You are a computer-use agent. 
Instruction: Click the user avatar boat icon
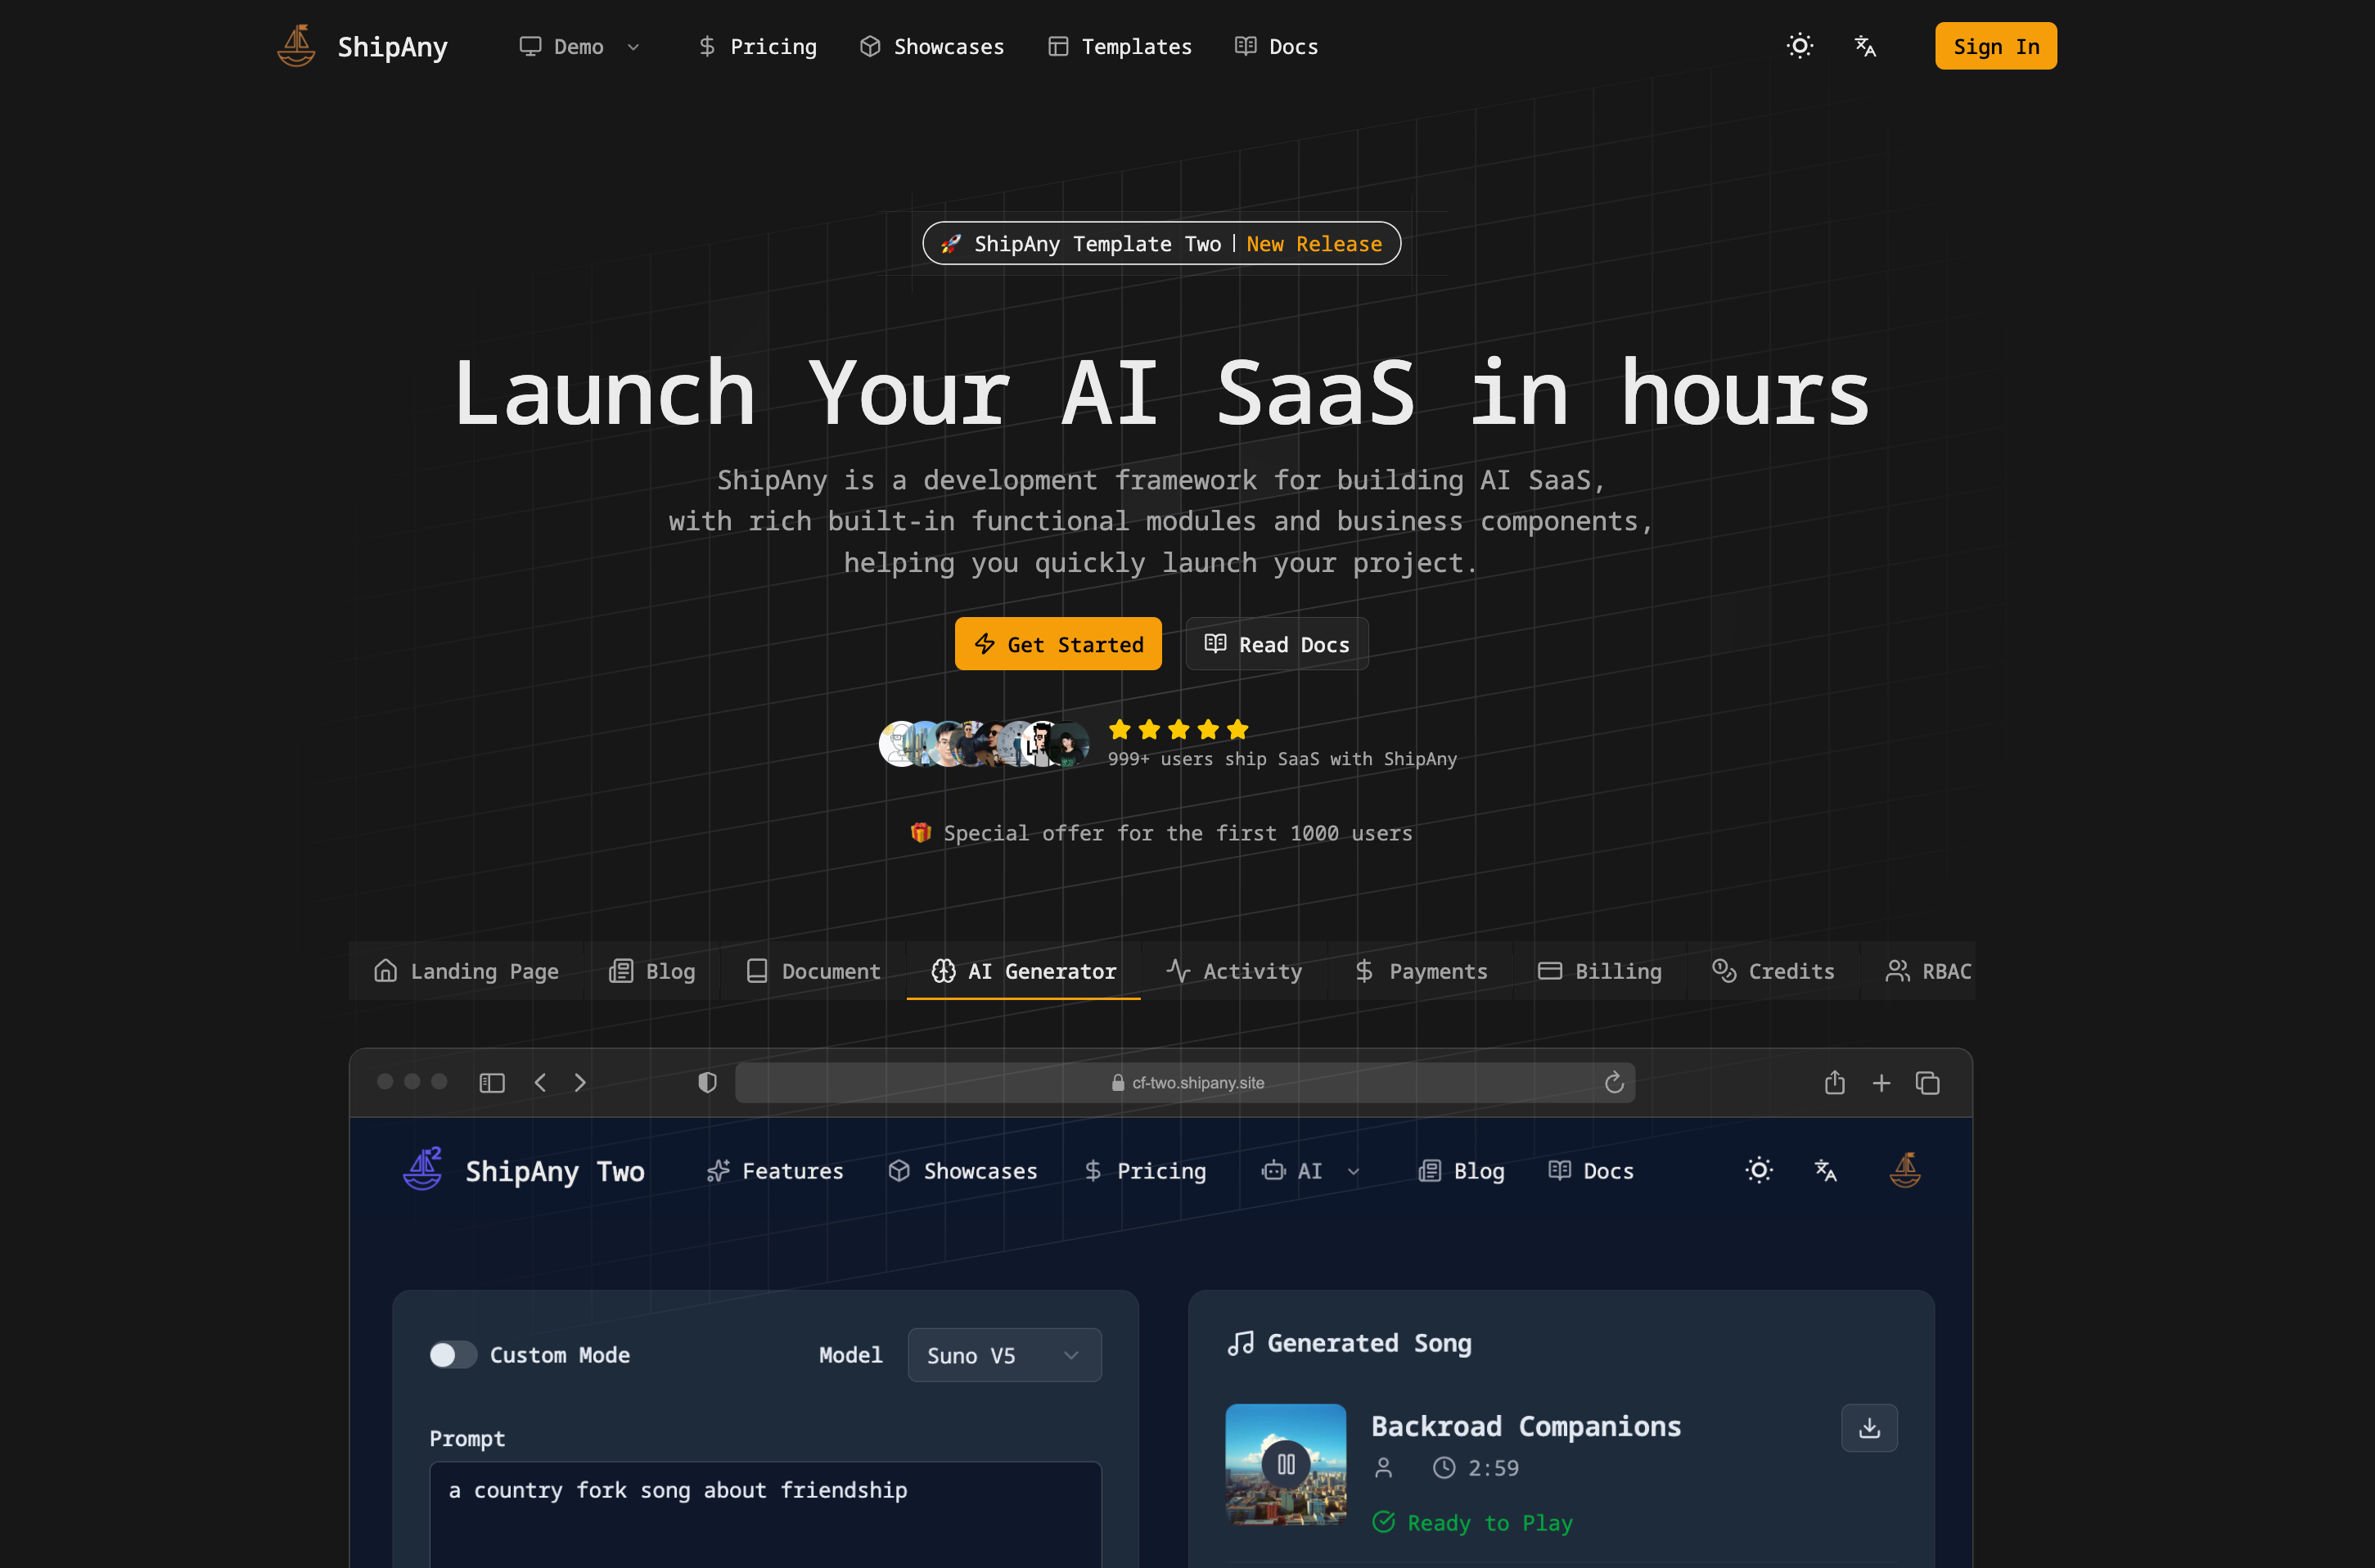tap(1905, 1170)
